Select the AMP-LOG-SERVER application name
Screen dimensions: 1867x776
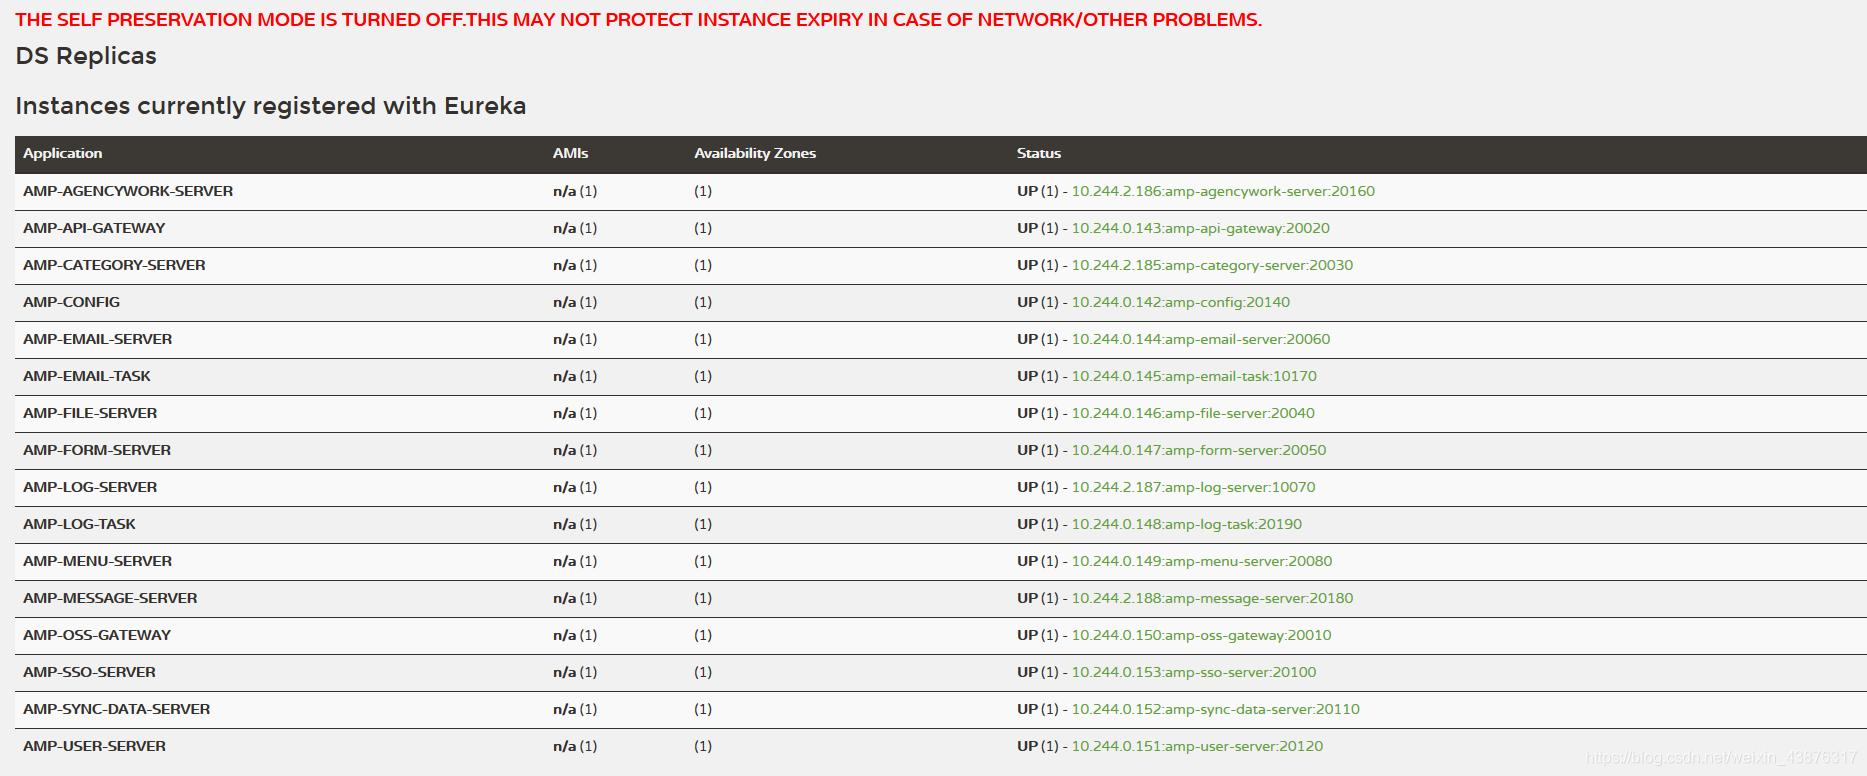click(90, 487)
